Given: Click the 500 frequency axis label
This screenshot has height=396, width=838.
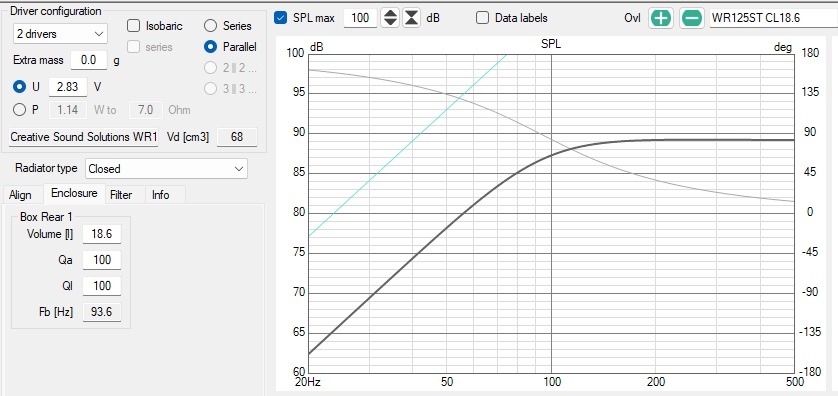Looking at the screenshot, I should (795, 382).
